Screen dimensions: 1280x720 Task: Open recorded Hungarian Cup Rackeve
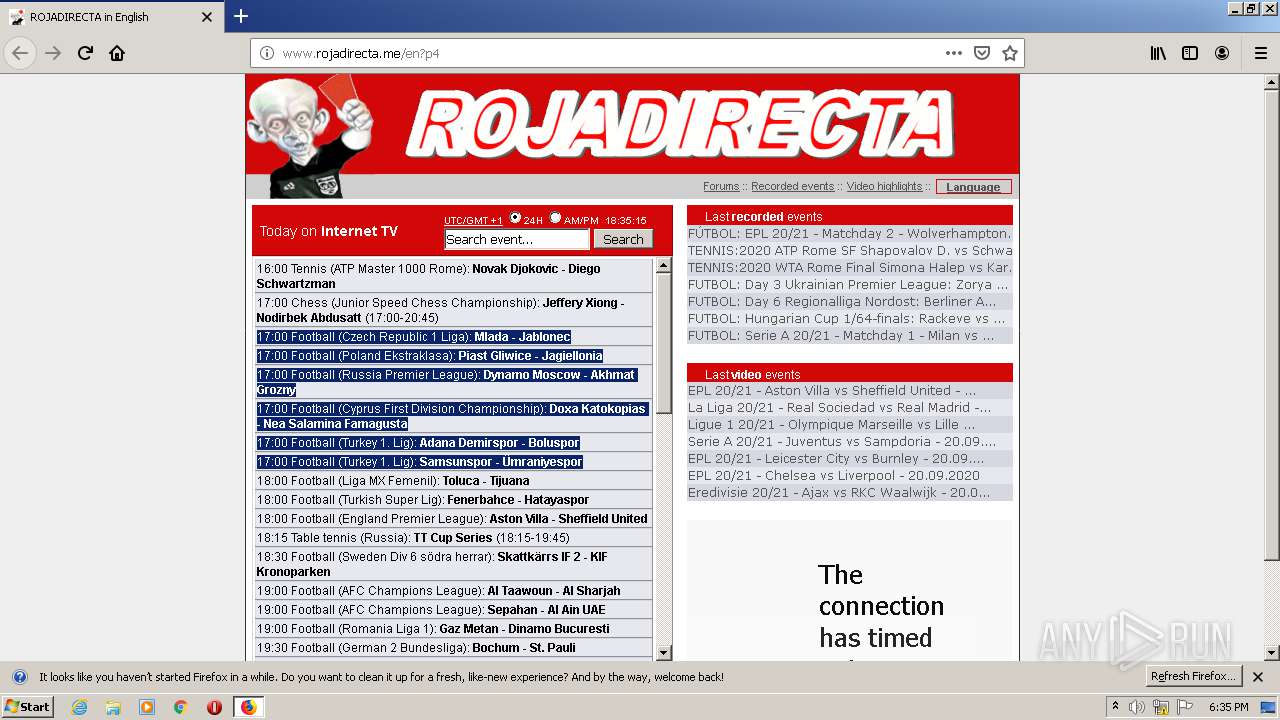[x=849, y=319]
